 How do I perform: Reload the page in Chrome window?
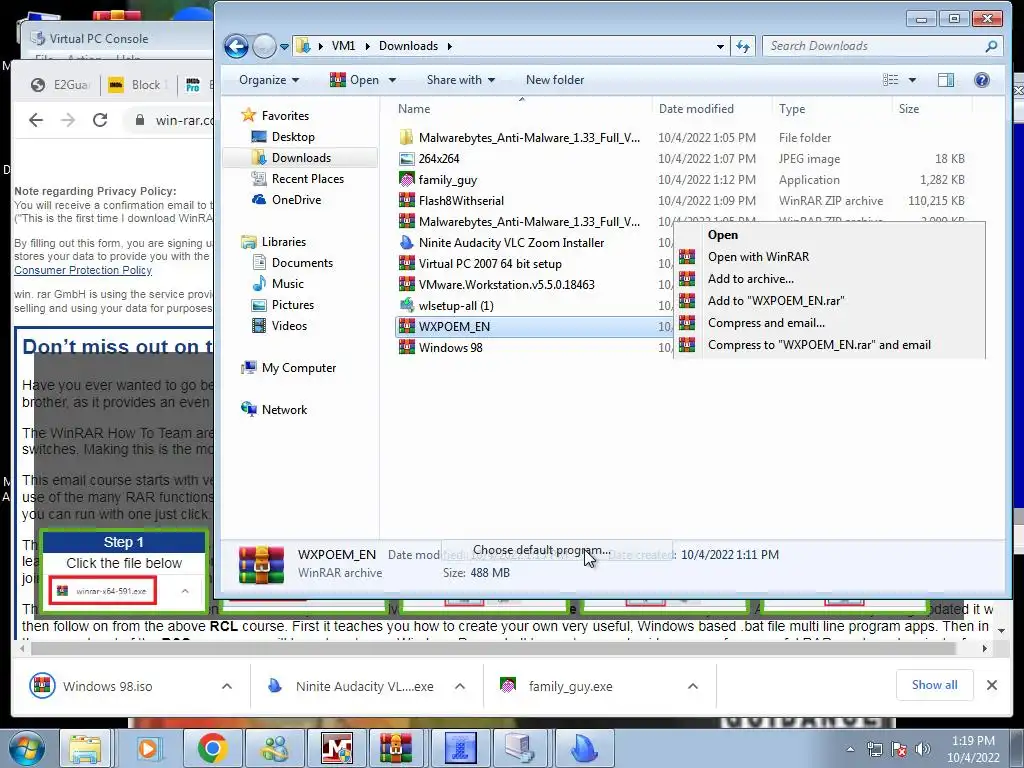(x=100, y=120)
